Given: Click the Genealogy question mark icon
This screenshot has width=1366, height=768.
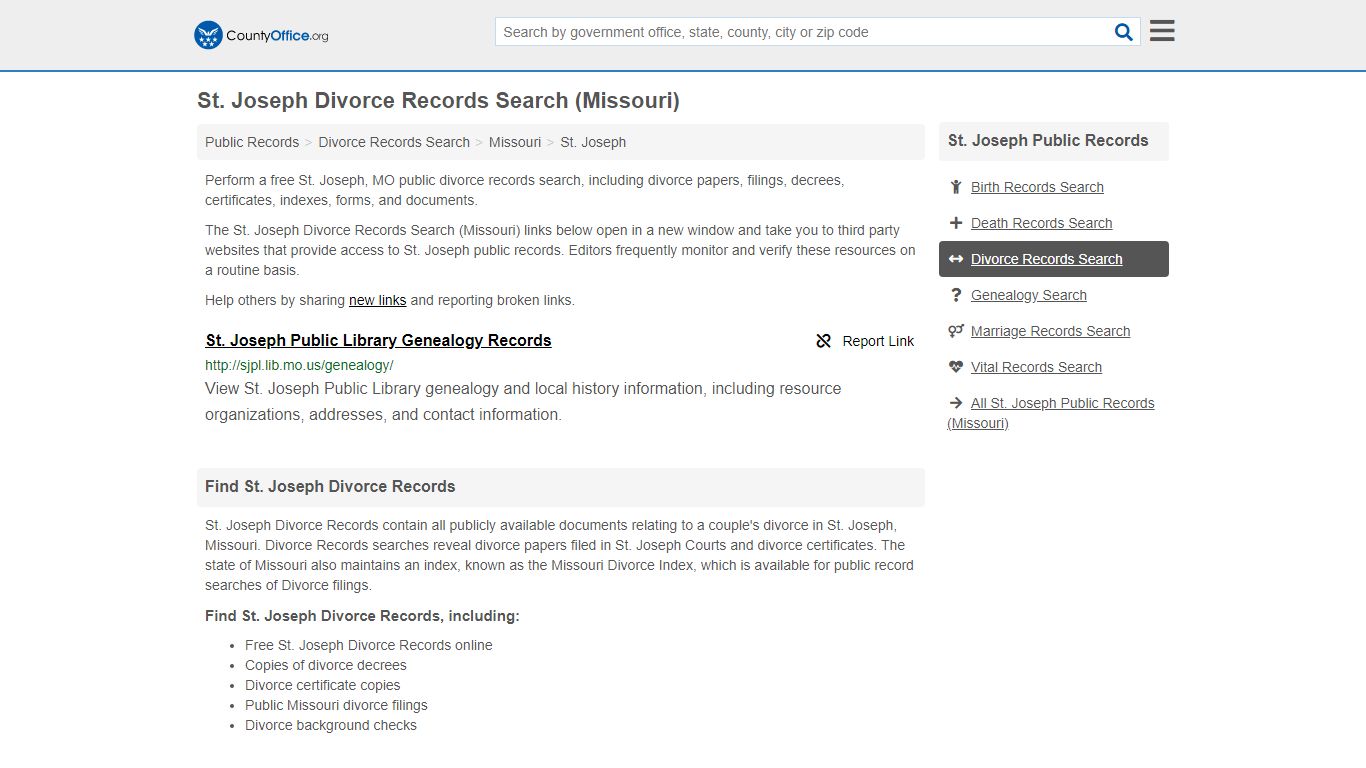Looking at the screenshot, I should 956,295.
